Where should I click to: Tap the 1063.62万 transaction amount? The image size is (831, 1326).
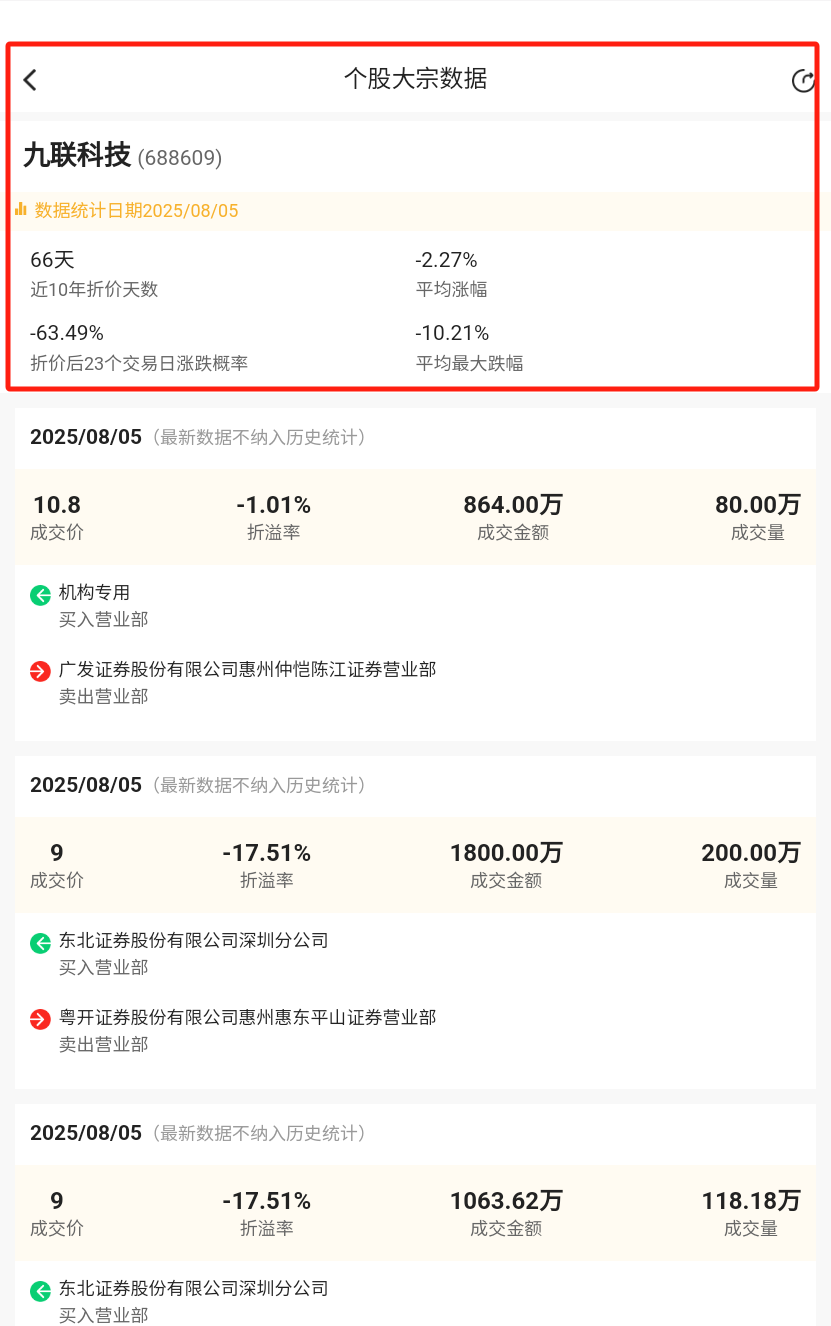pos(506,1201)
